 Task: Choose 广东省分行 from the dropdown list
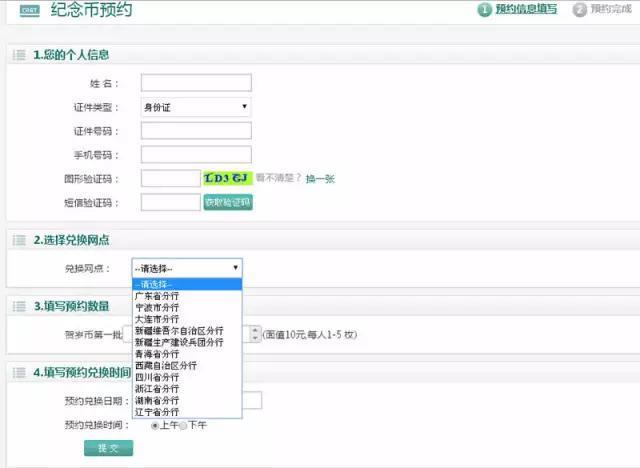(157, 296)
